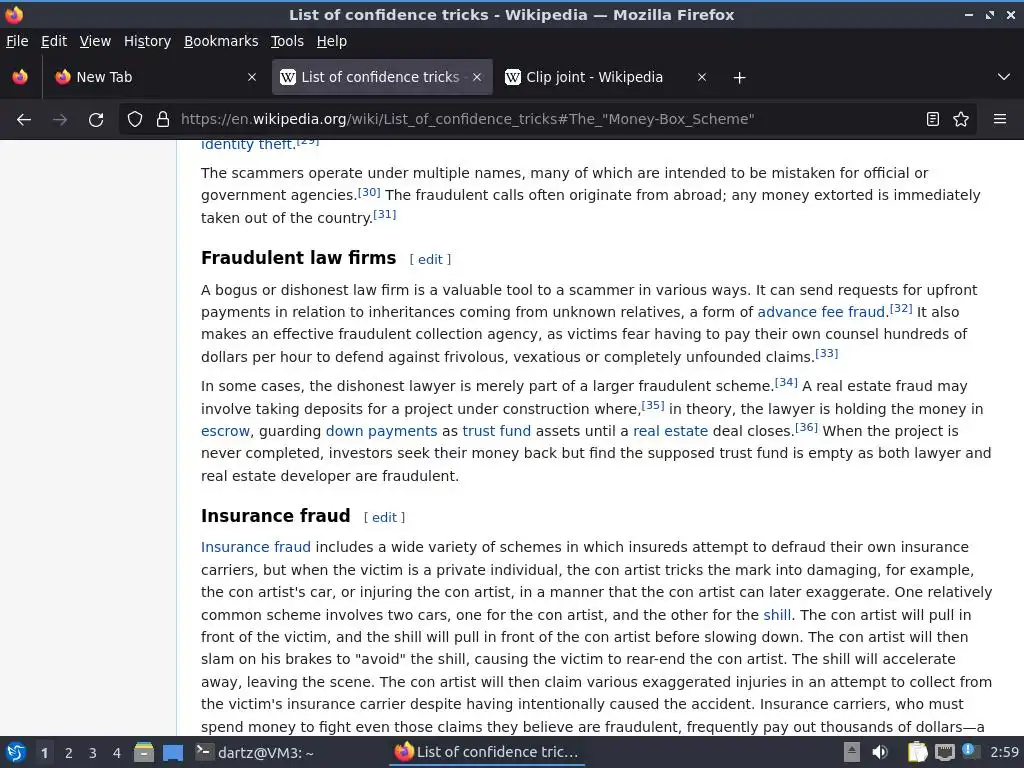
Task: Open the escrow link
Action: (x=225, y=431)
